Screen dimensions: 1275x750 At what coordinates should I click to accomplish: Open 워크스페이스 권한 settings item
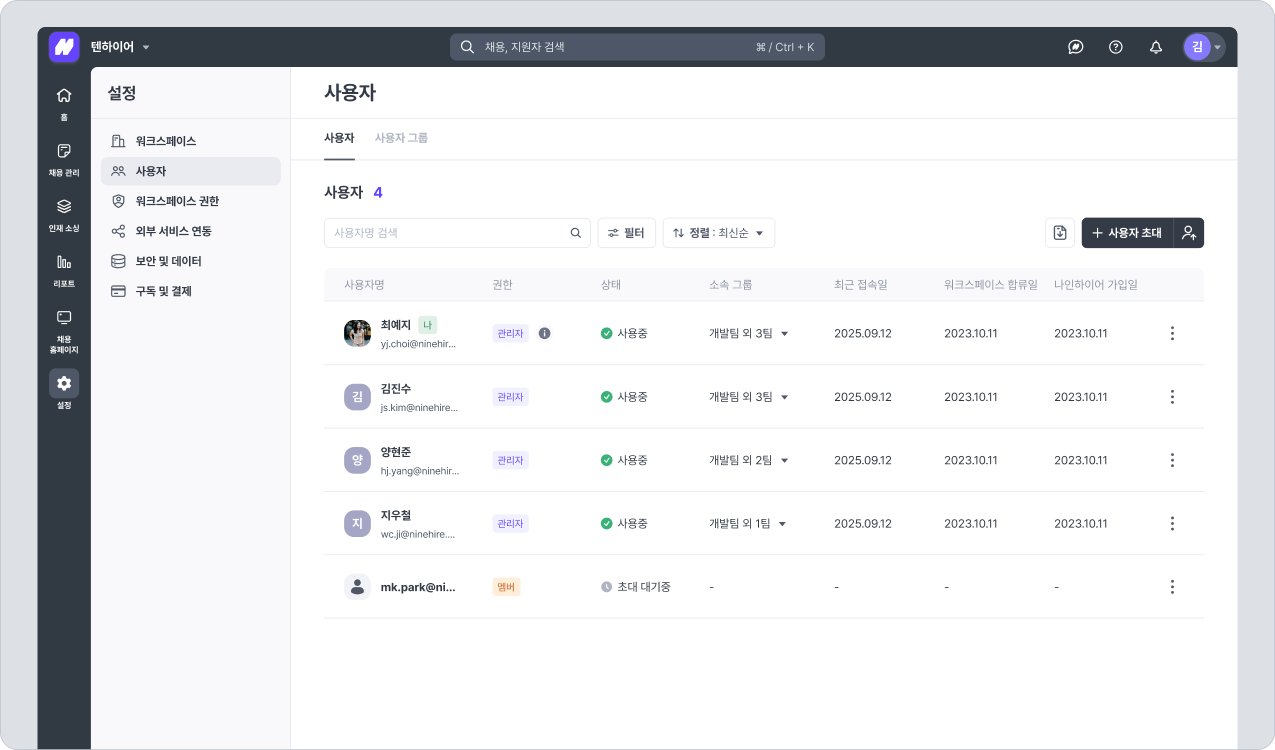(x=191, y=201)
